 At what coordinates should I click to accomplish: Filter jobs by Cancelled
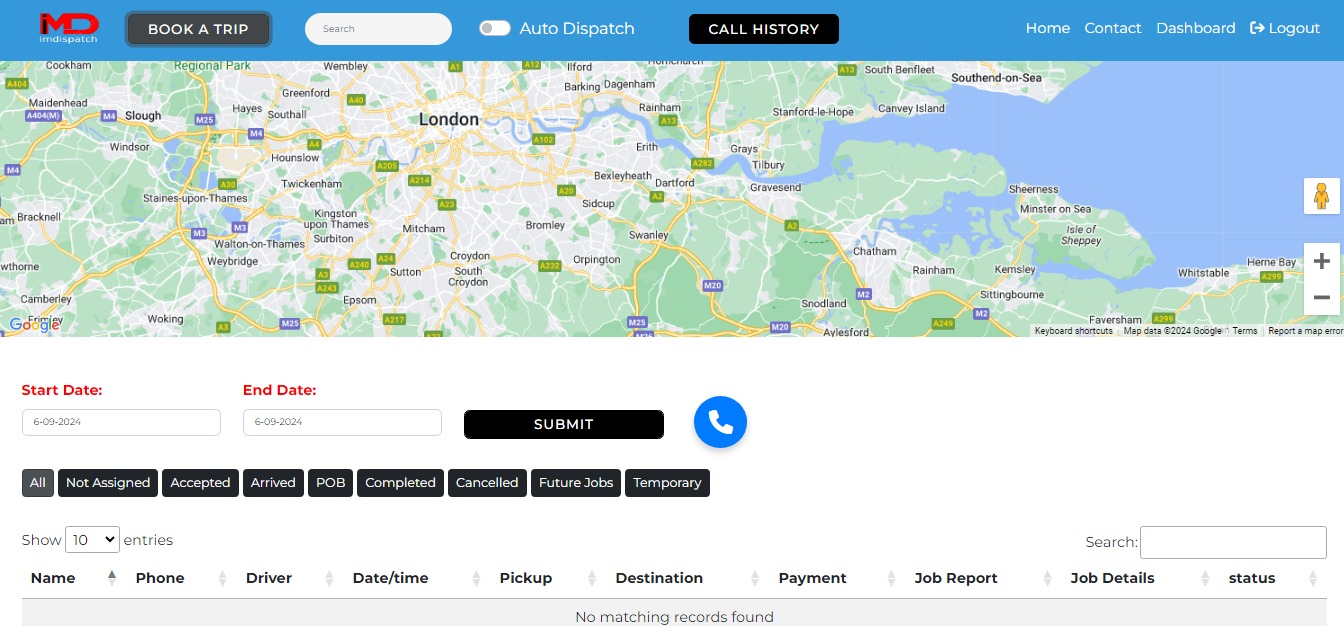(487, 483)
